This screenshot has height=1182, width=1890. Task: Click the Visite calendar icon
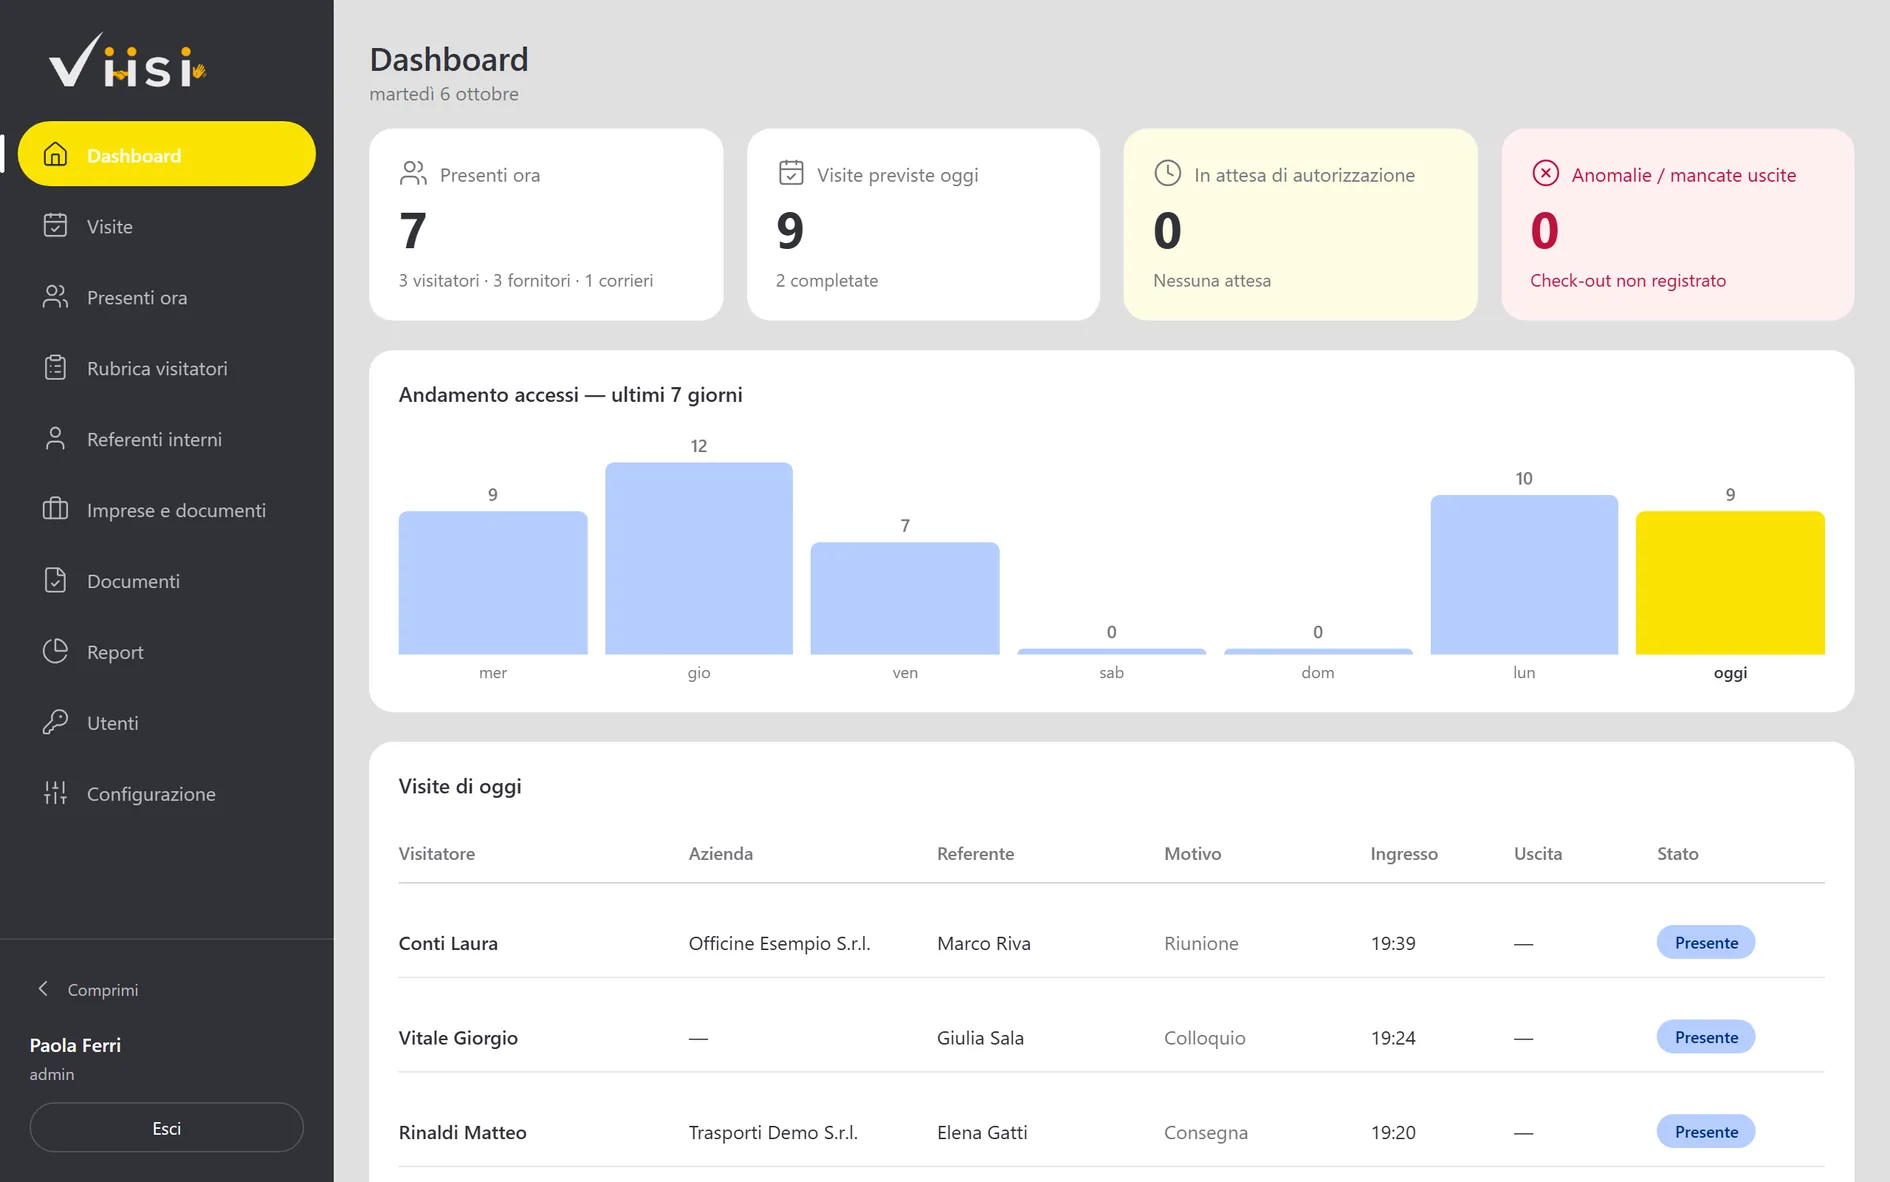pyautogui.click(x=56, y=225)
